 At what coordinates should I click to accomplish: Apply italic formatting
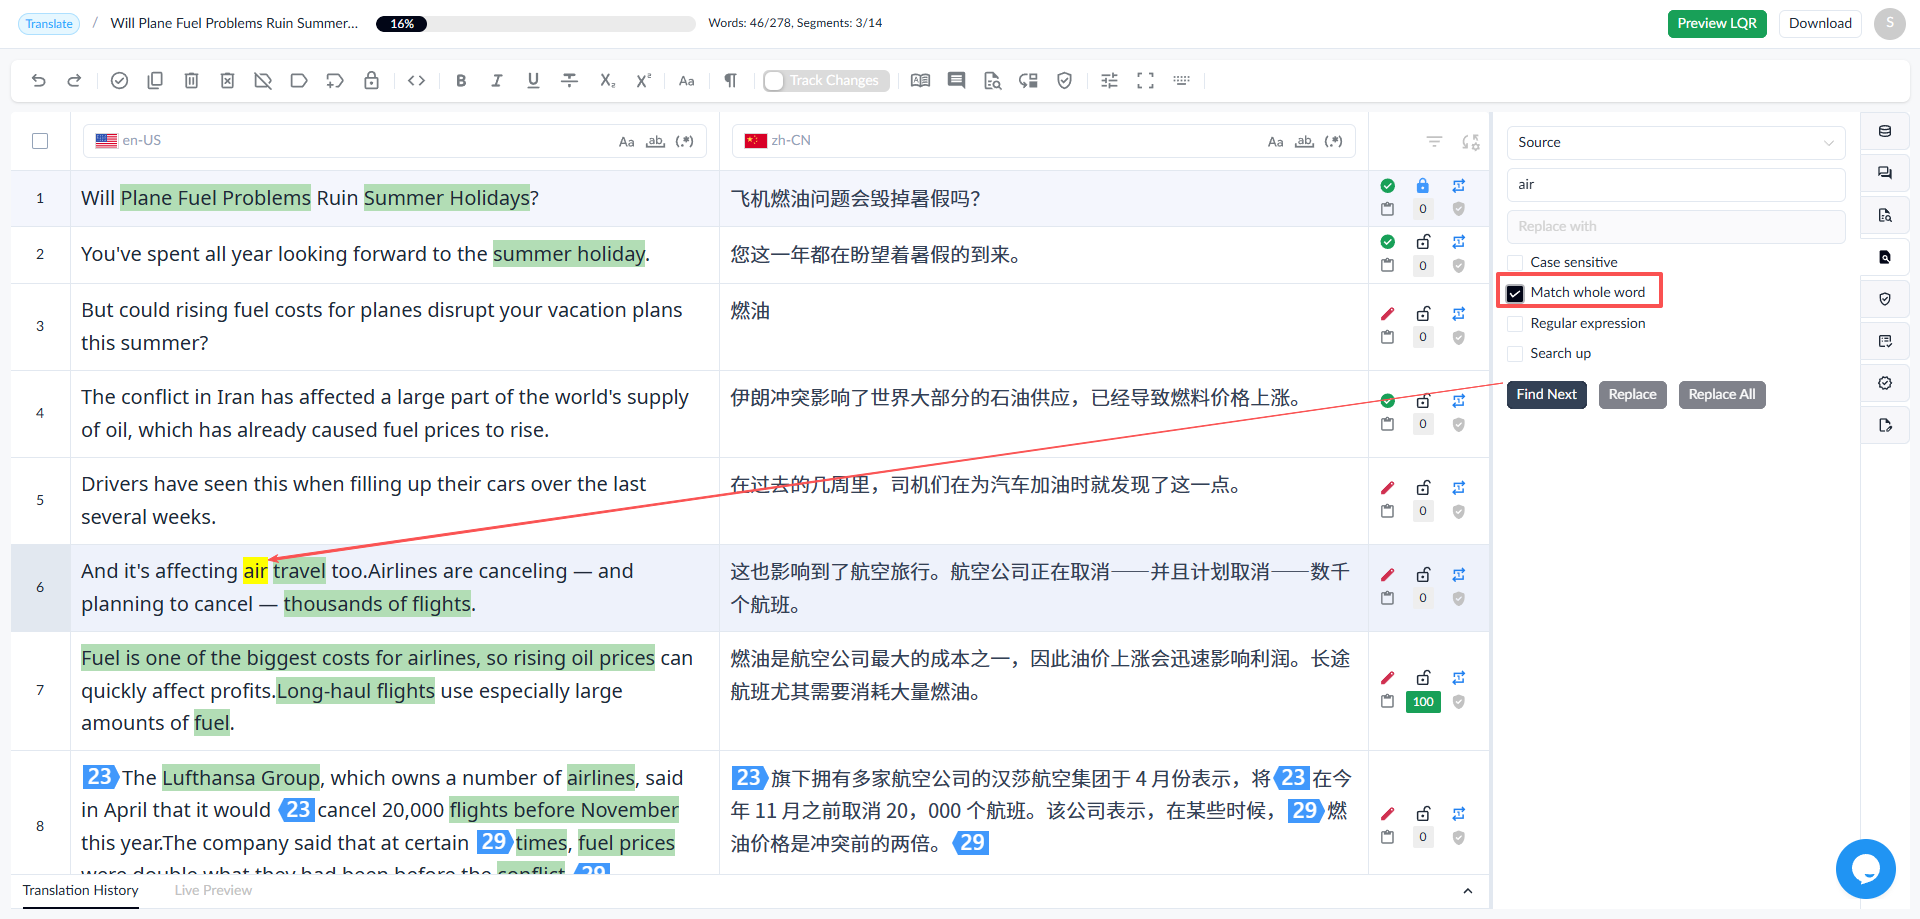point(497,81)
